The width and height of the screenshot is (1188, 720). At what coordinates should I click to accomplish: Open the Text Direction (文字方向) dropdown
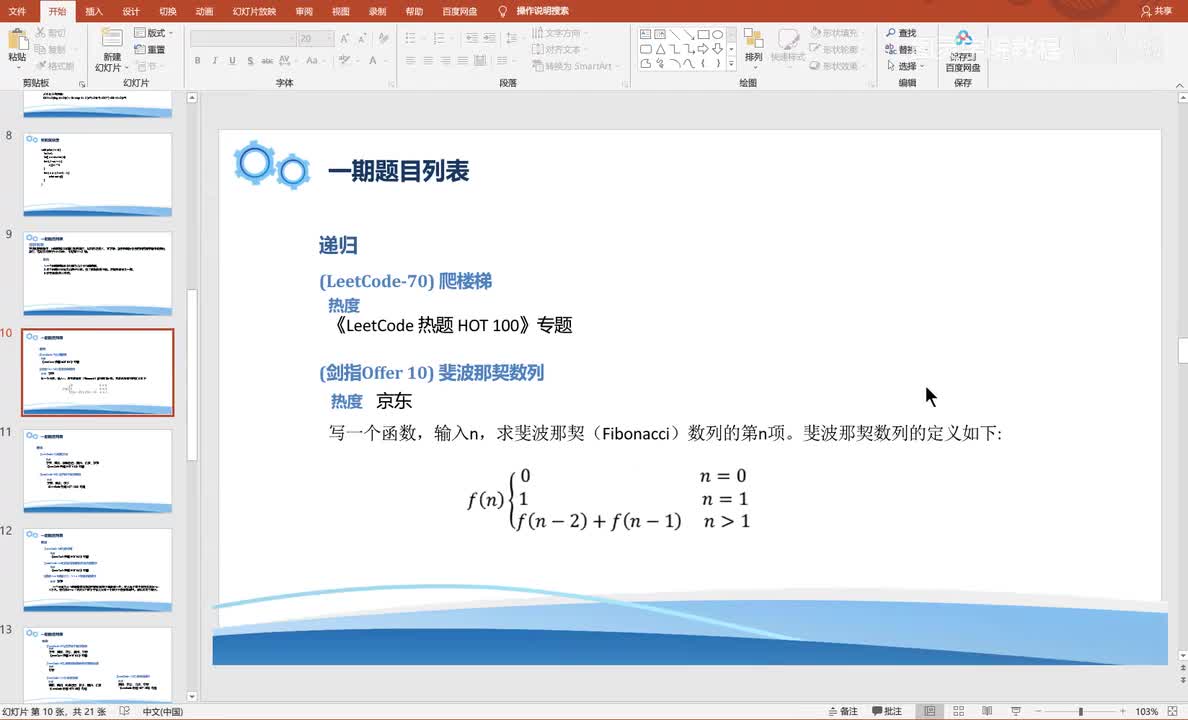click(561, 33)
